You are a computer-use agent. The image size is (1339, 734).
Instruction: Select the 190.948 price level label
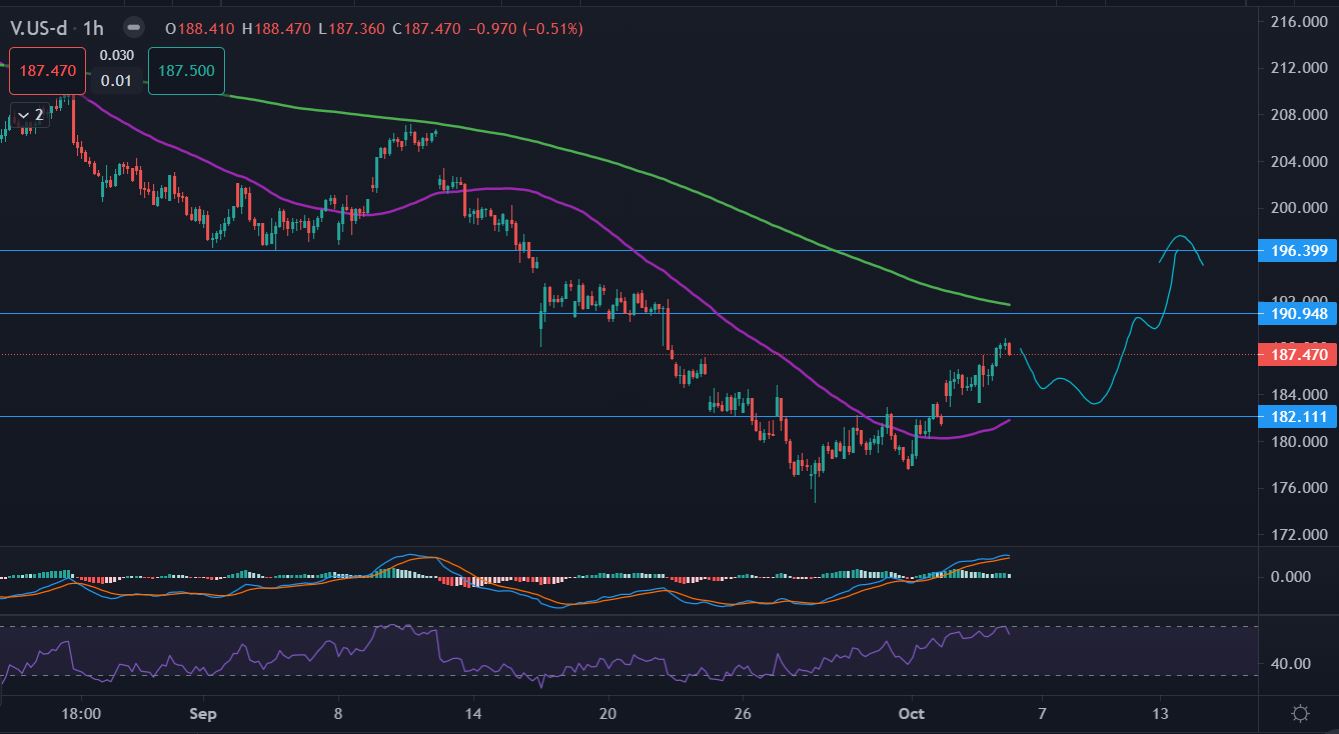1296,314
